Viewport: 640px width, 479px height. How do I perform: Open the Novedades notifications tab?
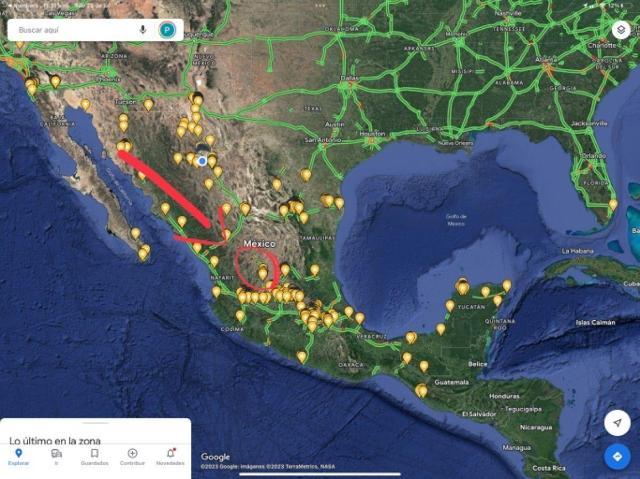coord(170,457)
